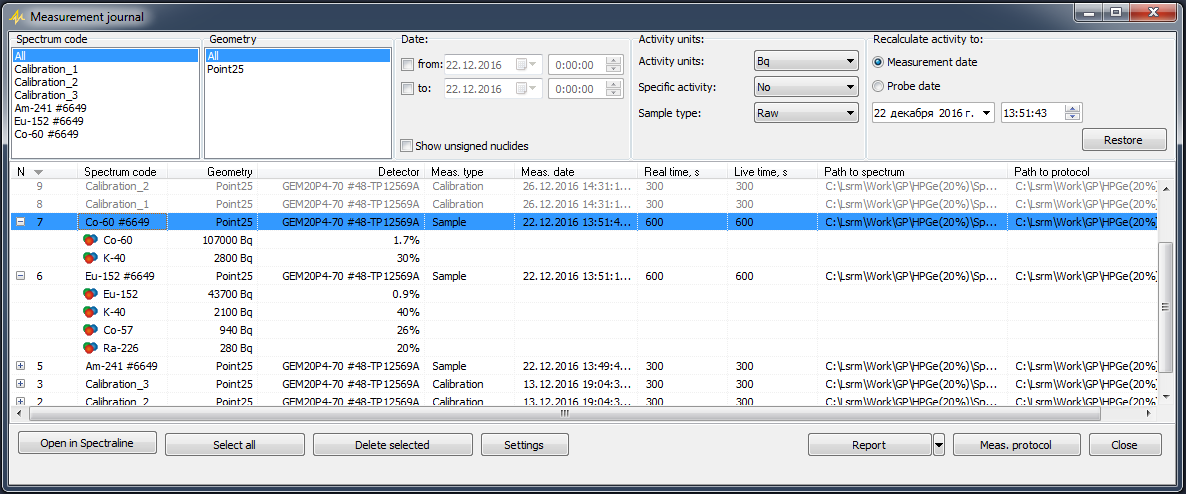This screenshot has width=1186, height=494.
Task: Open the Report button dropdown arrow
Action: coord(938,445)
